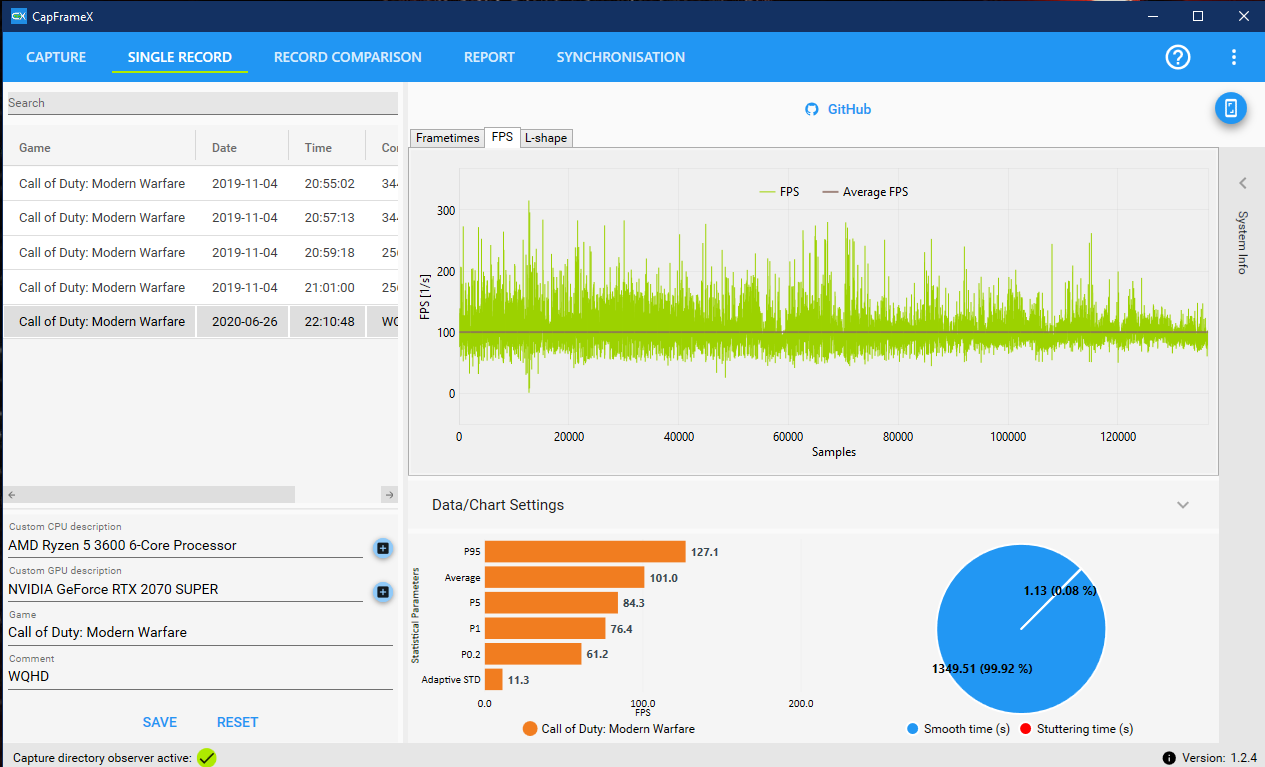This screenshot has width=1265, height=767.
Task: Select the record from 20:59:18
Action: pos(201,253)
